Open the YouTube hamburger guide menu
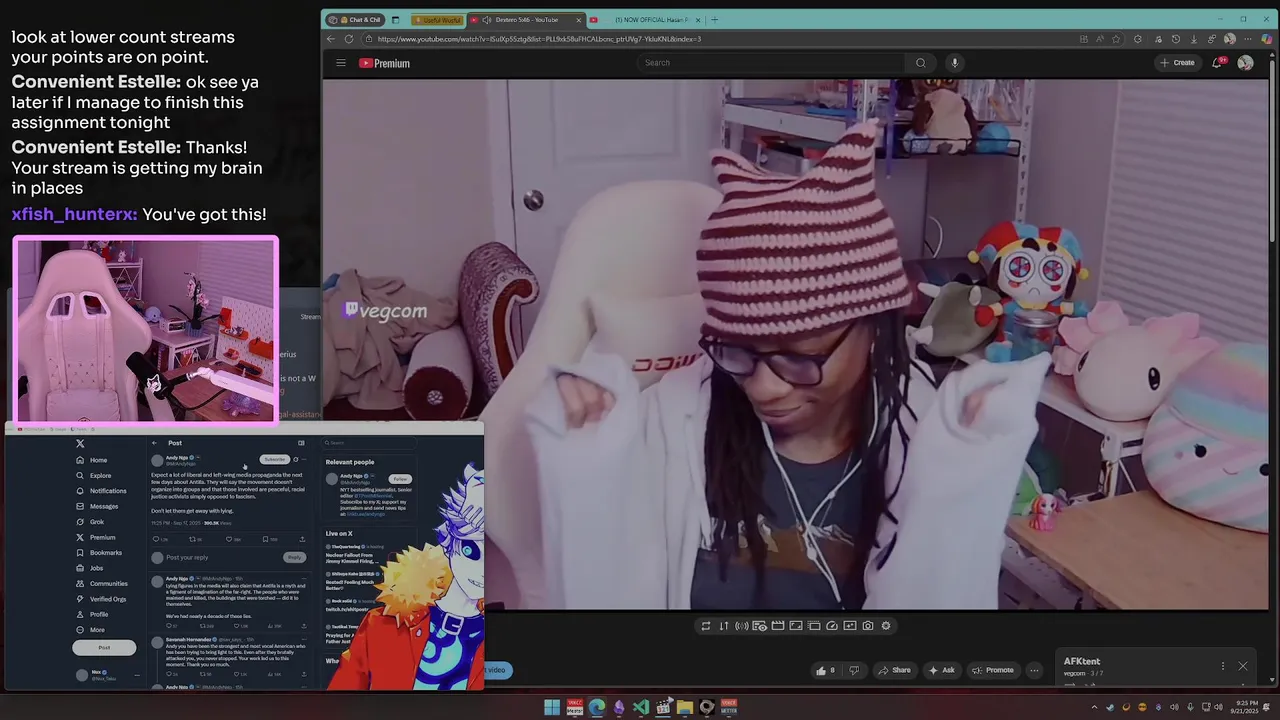1280x720 pixels. click(341, 63)
